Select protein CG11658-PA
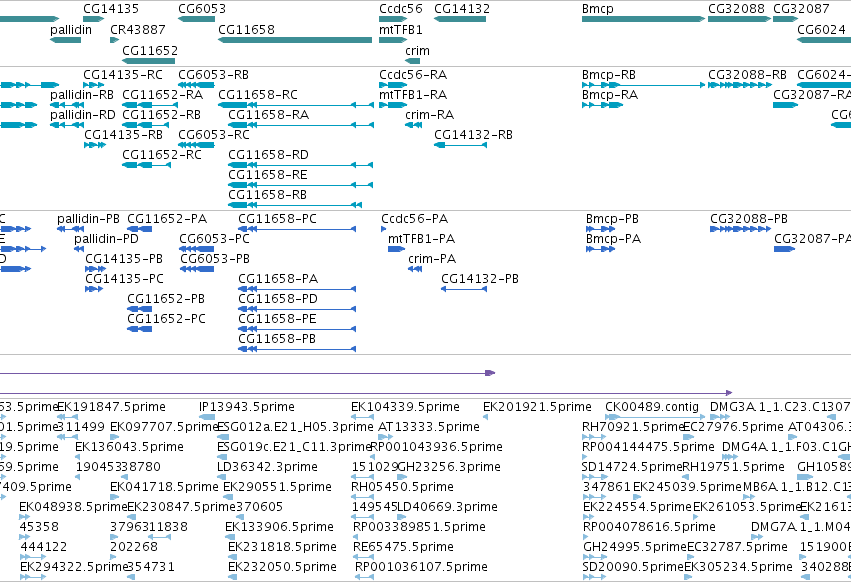The image size is (851, 582). tap(297, 289)
